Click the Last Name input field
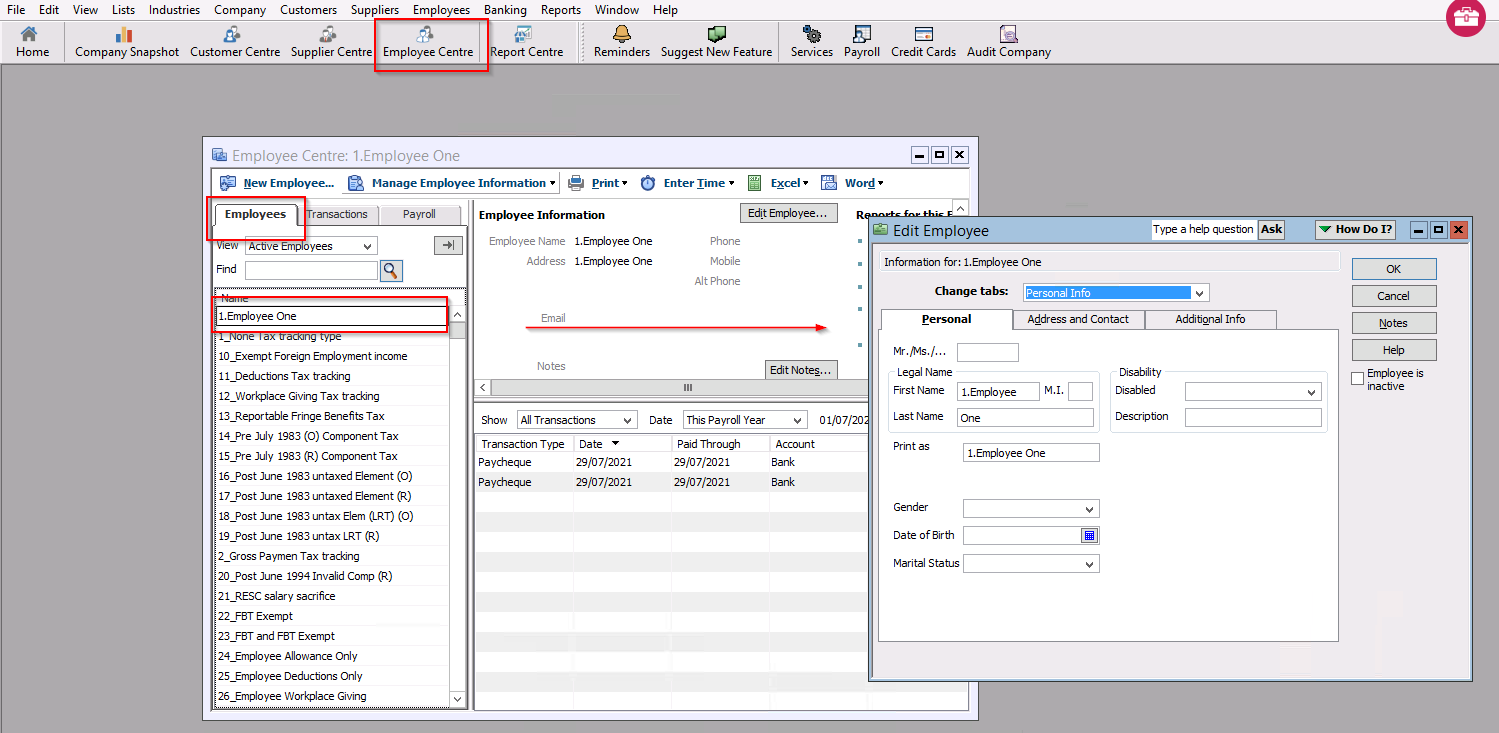This screenshot has width=1499, height=733. click(x=1025, y=418)
